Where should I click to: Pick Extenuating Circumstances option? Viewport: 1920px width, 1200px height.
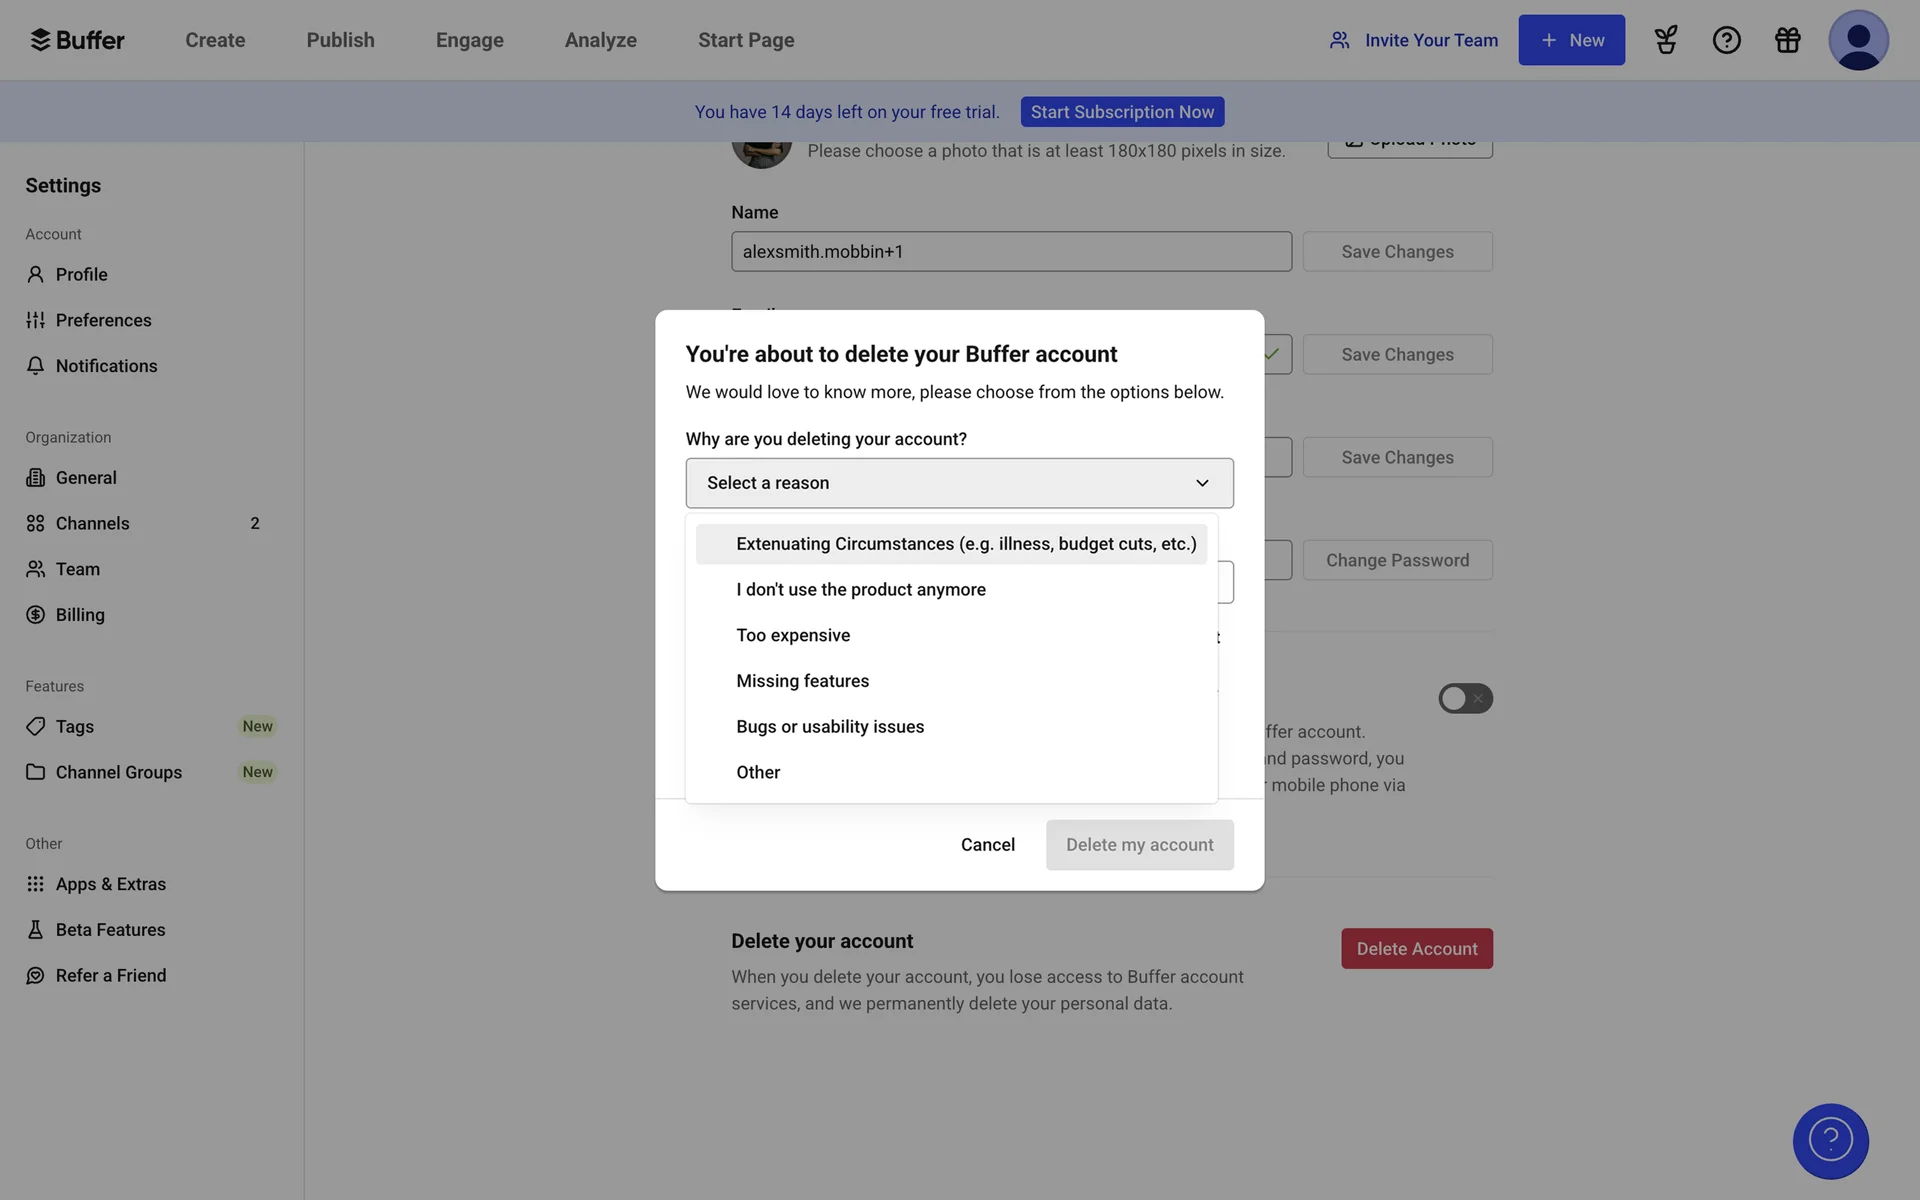click(965, 544)
